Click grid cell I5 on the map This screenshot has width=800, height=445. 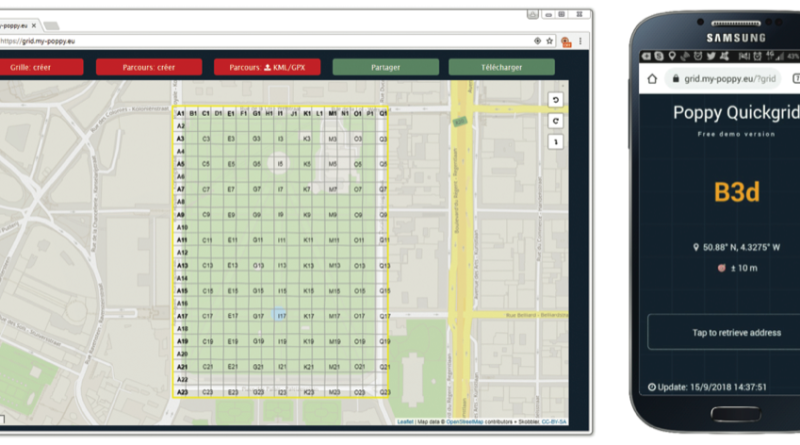pos(280,164)
